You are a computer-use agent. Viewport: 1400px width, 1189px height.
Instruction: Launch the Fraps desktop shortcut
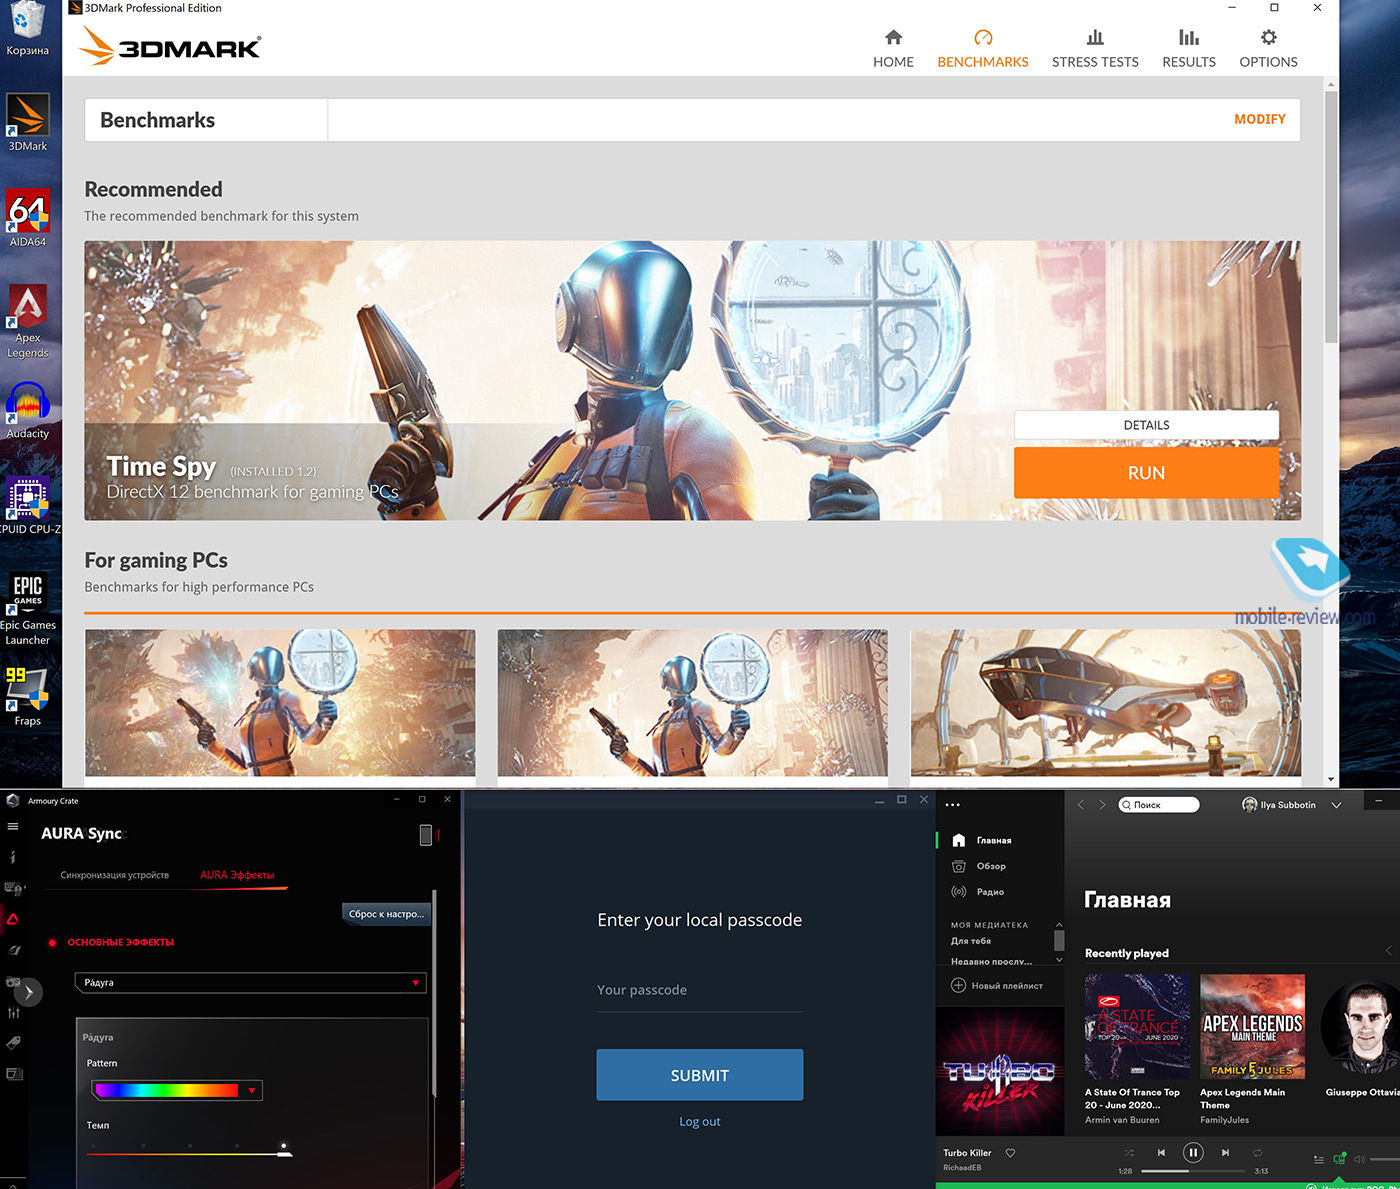coord(28,696)
